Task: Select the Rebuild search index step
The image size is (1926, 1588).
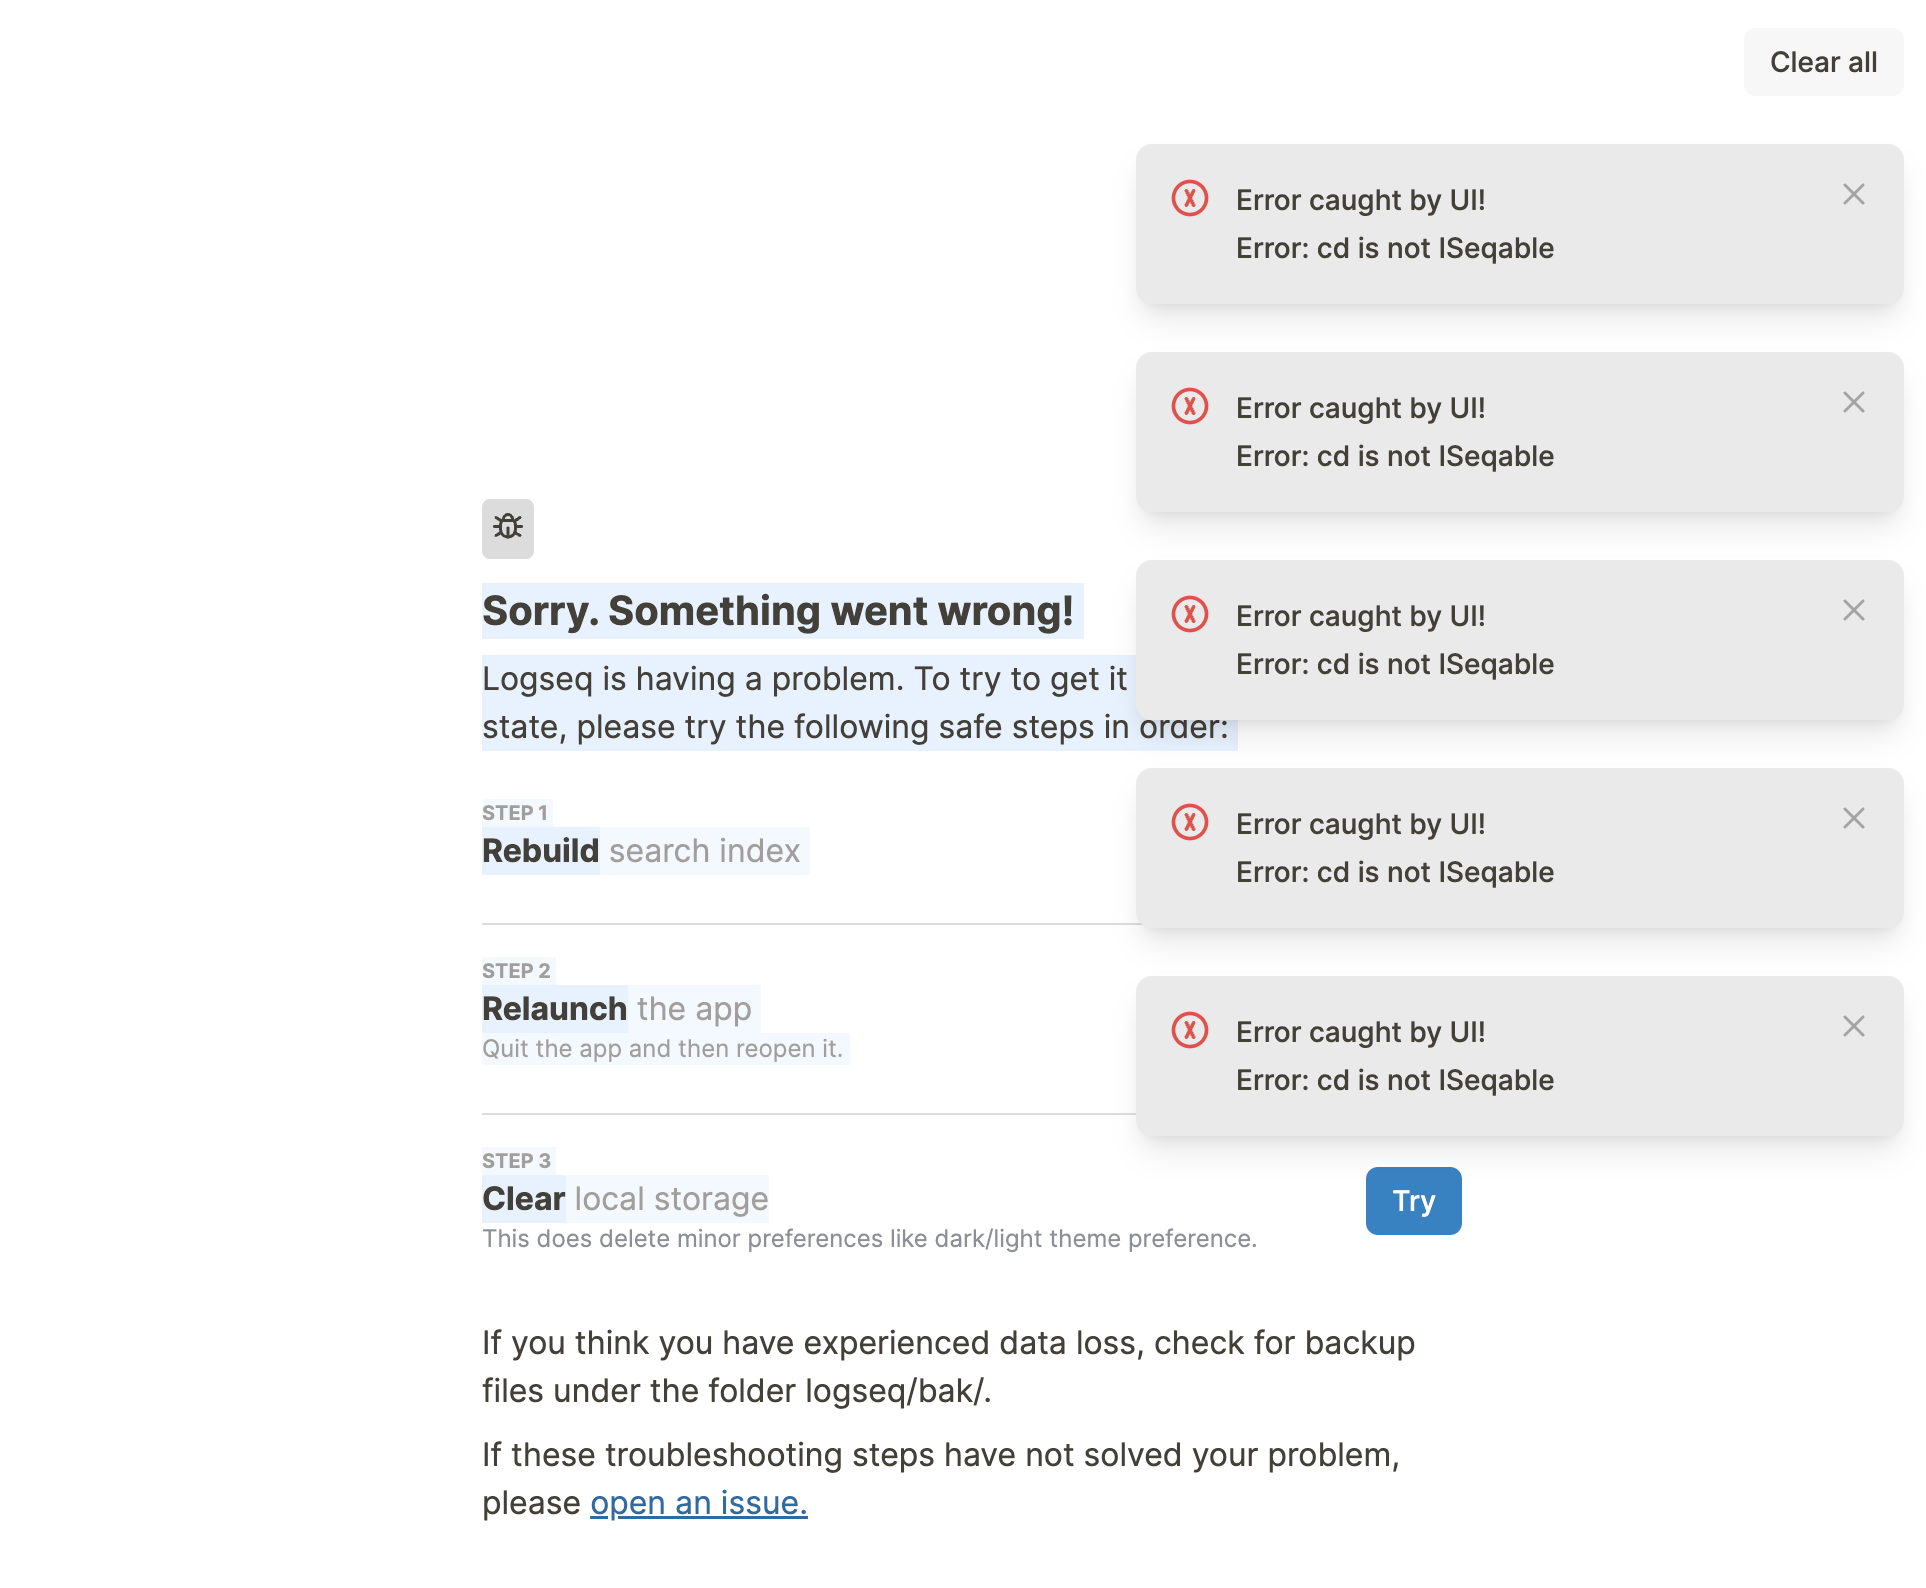Action: pos(641,851)
